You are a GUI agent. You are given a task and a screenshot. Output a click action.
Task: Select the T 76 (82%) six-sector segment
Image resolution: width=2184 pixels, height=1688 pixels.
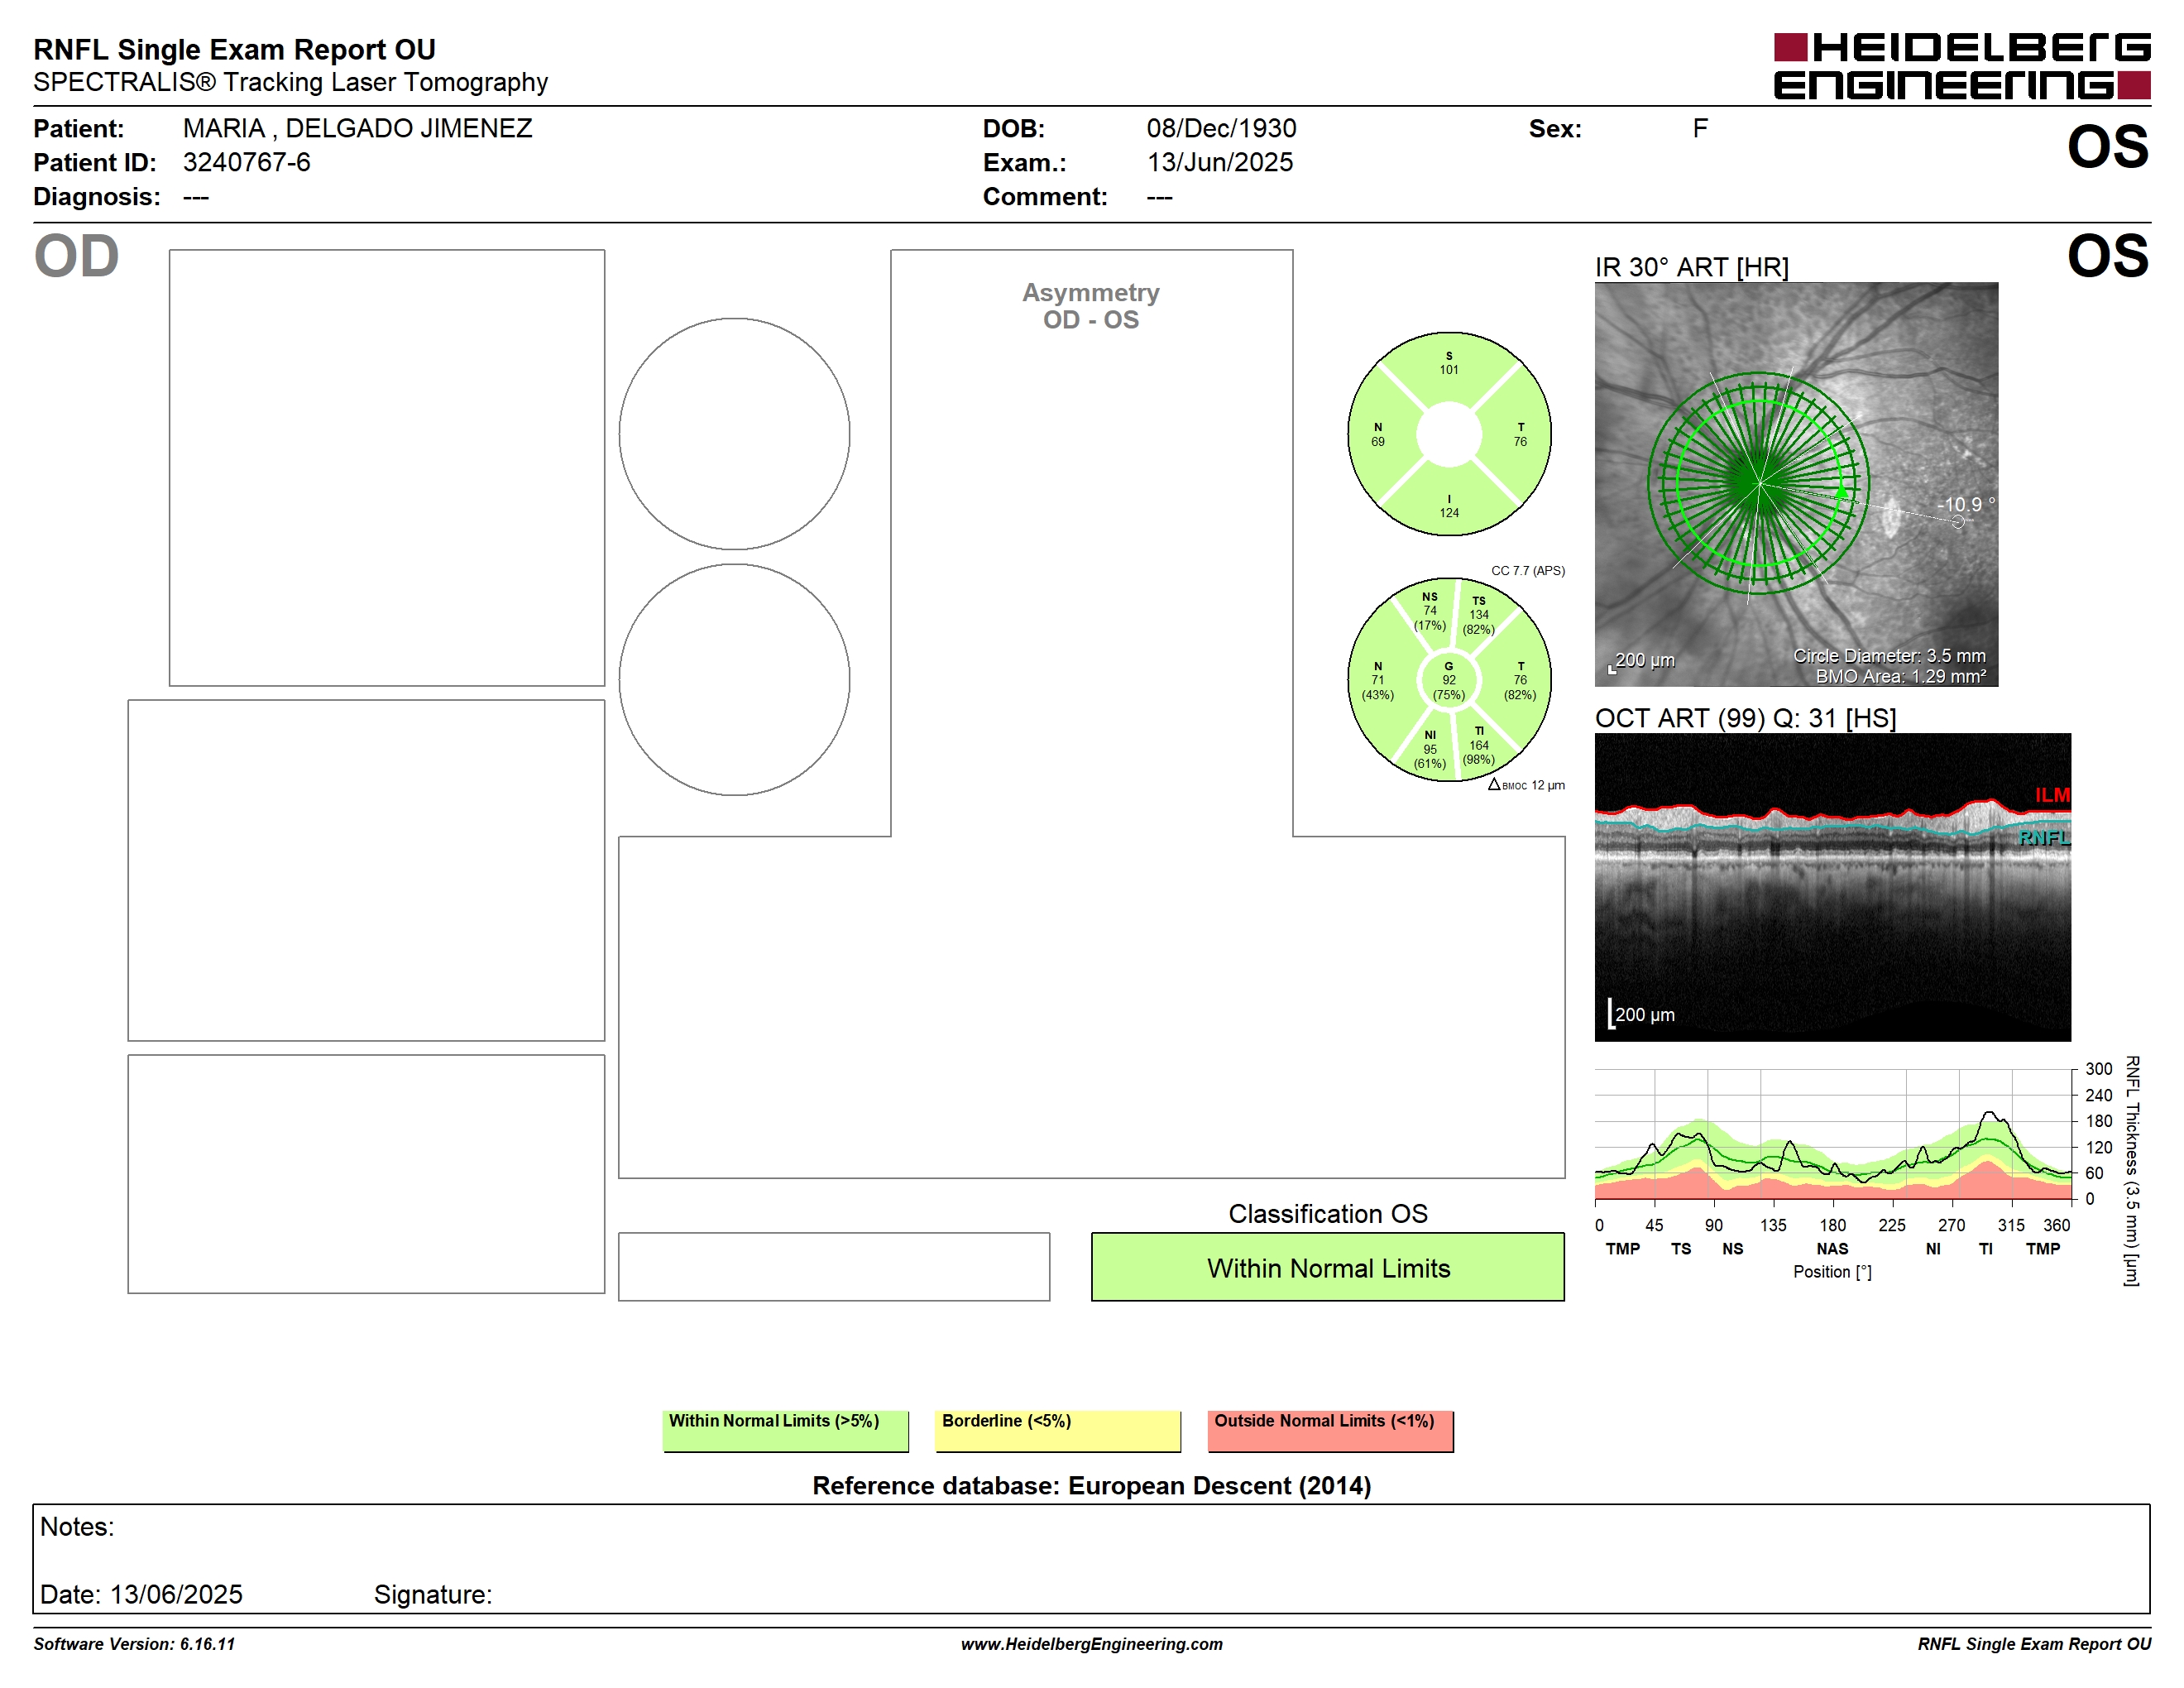pos(1520,680)
